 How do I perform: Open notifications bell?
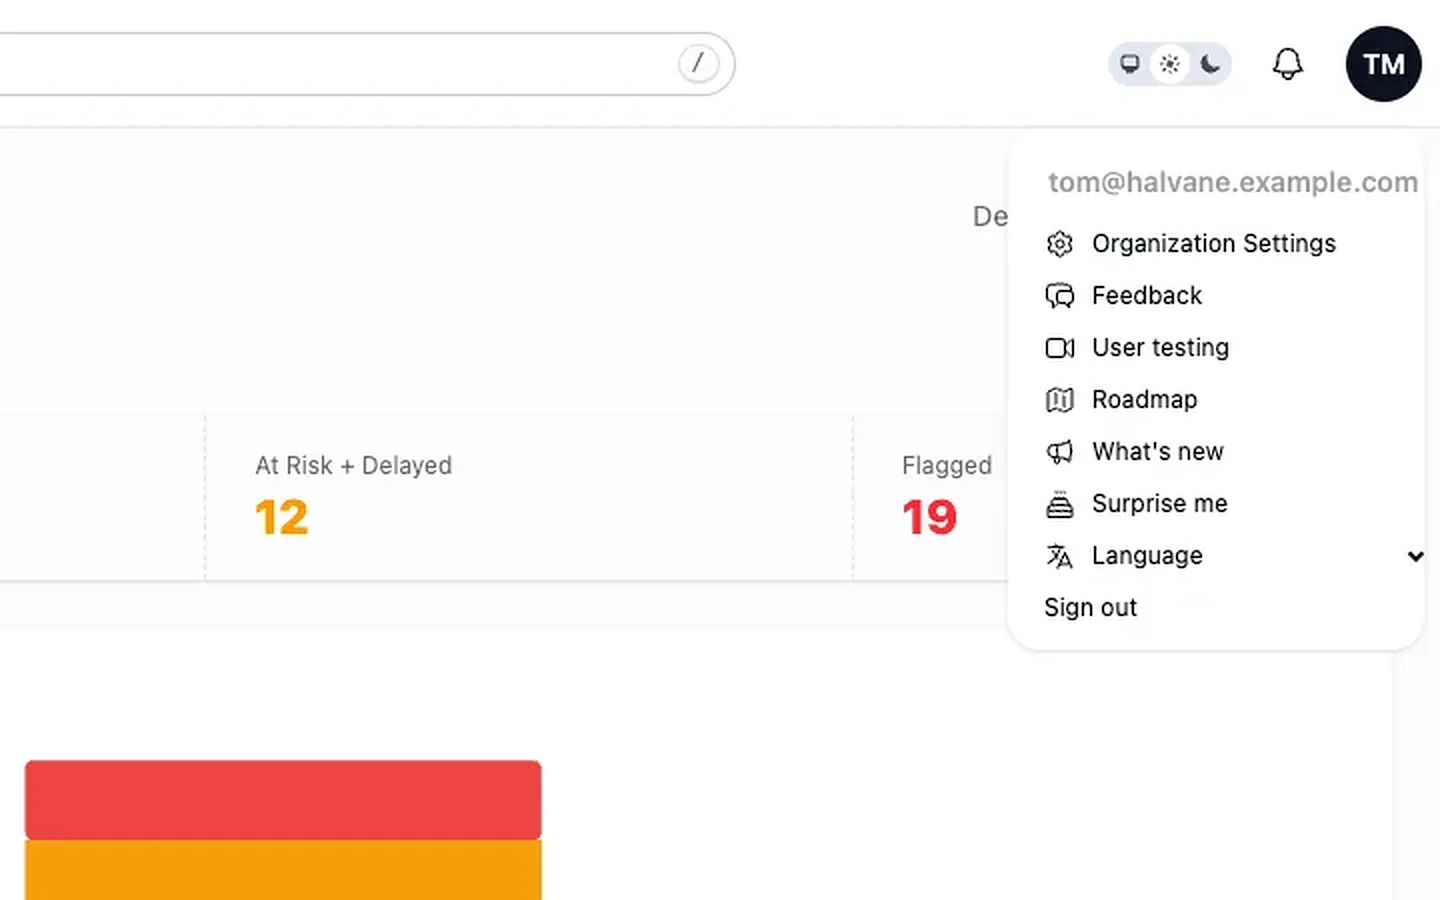point(1287,64)
